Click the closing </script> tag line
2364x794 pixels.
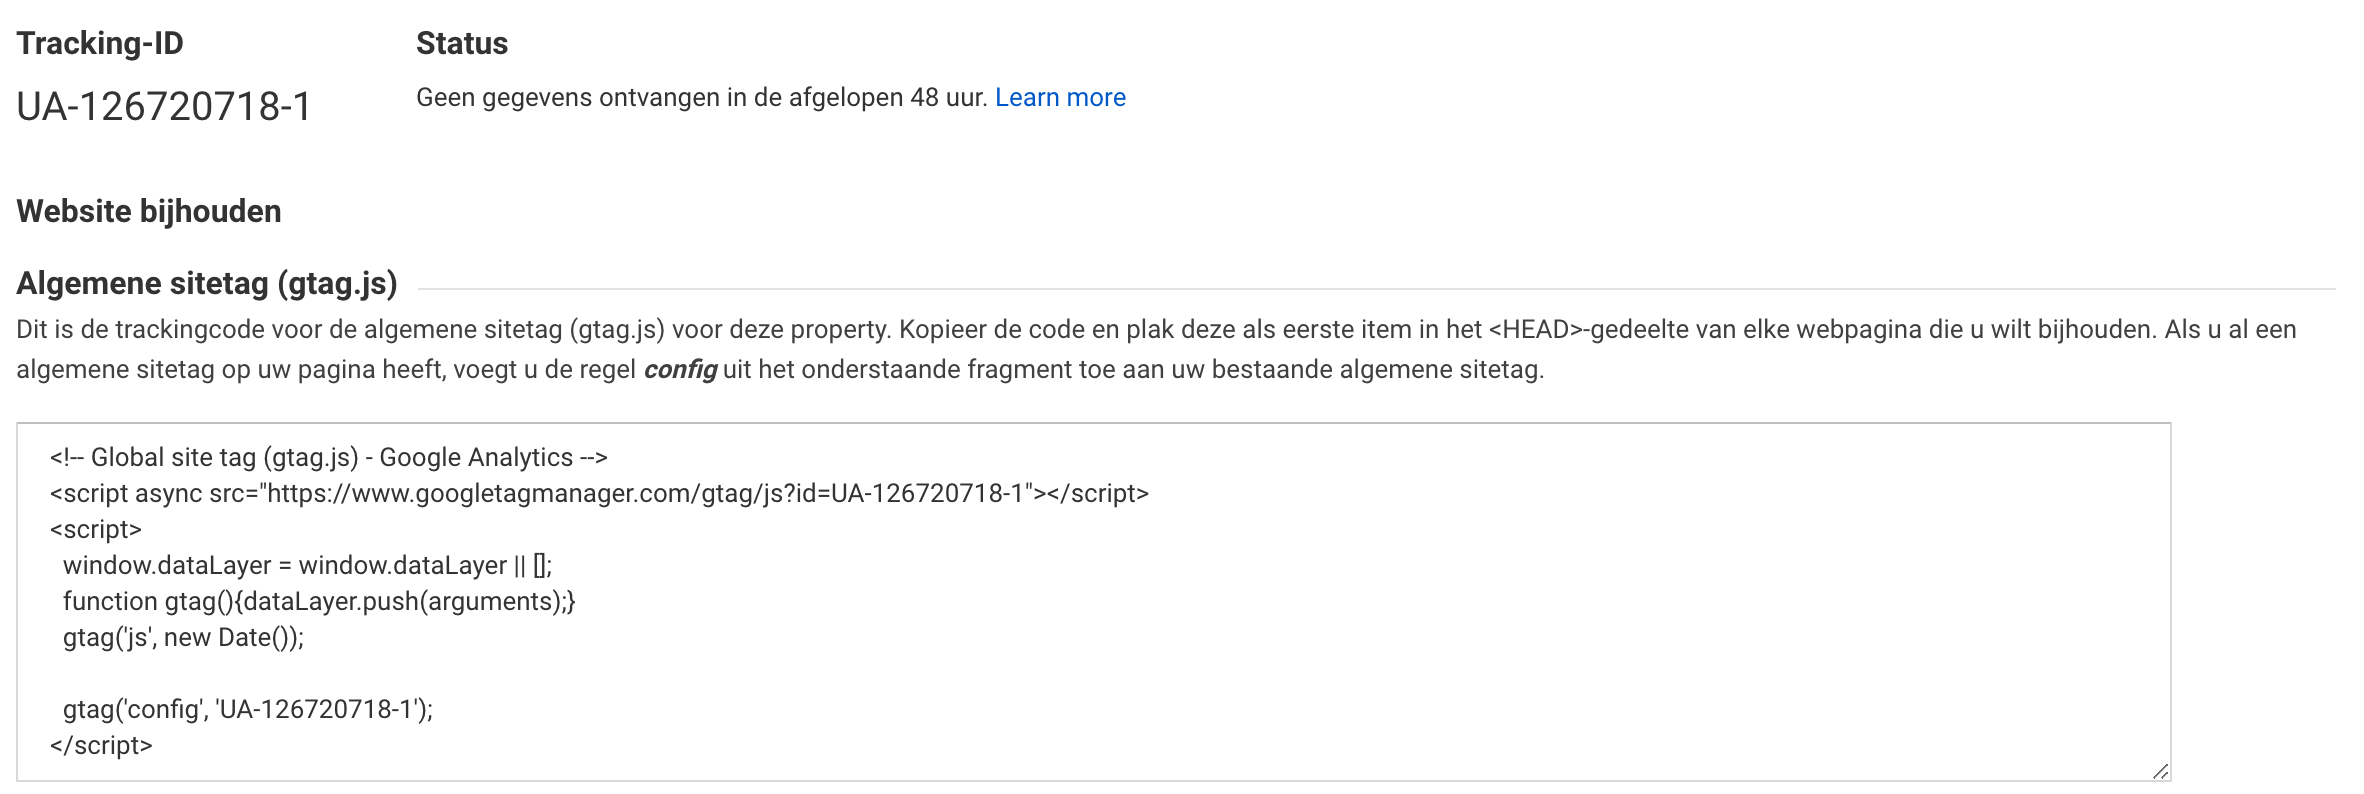[x=101, y=745]
